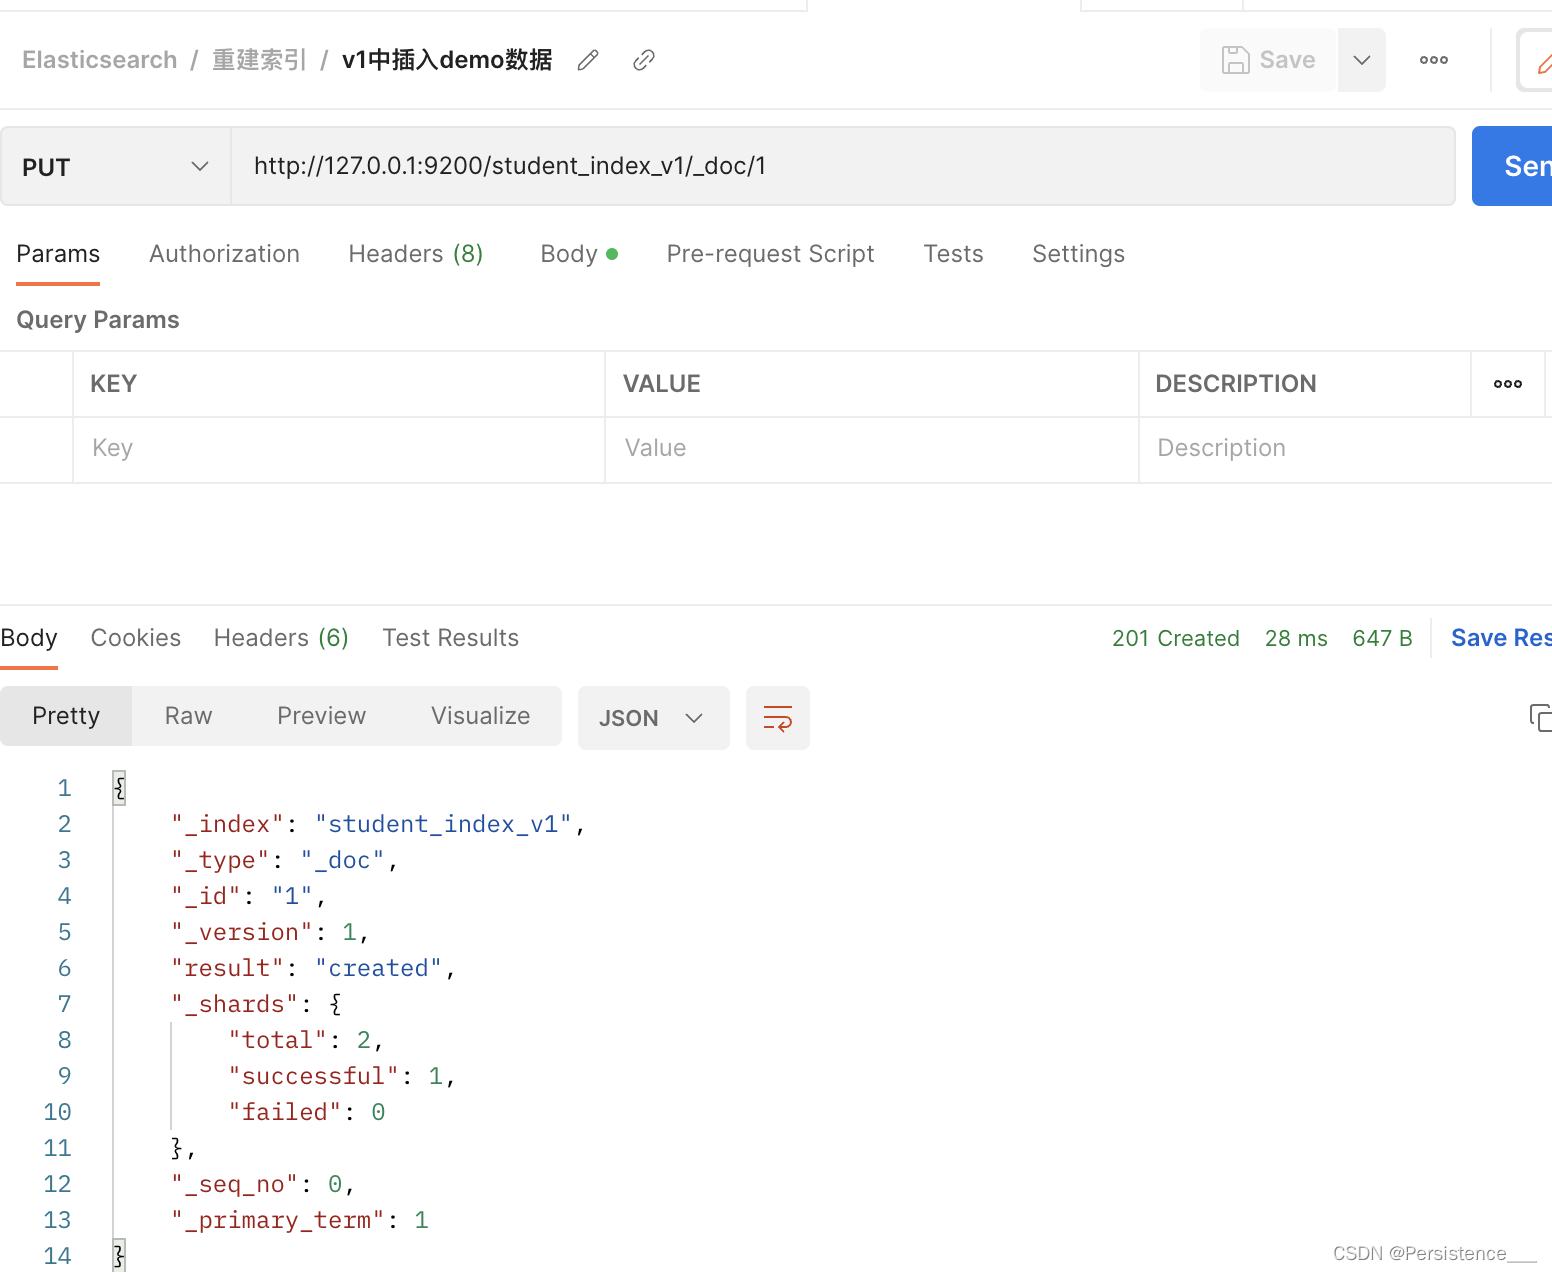
Task: Click Save Response link
Action: pyautogui.click(x=1501, y=638)
